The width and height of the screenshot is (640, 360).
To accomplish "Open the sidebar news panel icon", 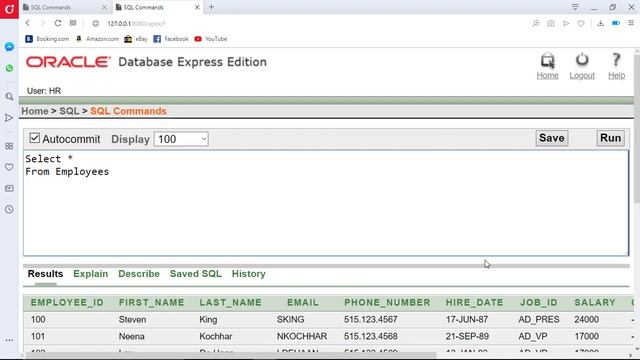I will point(9,188).
